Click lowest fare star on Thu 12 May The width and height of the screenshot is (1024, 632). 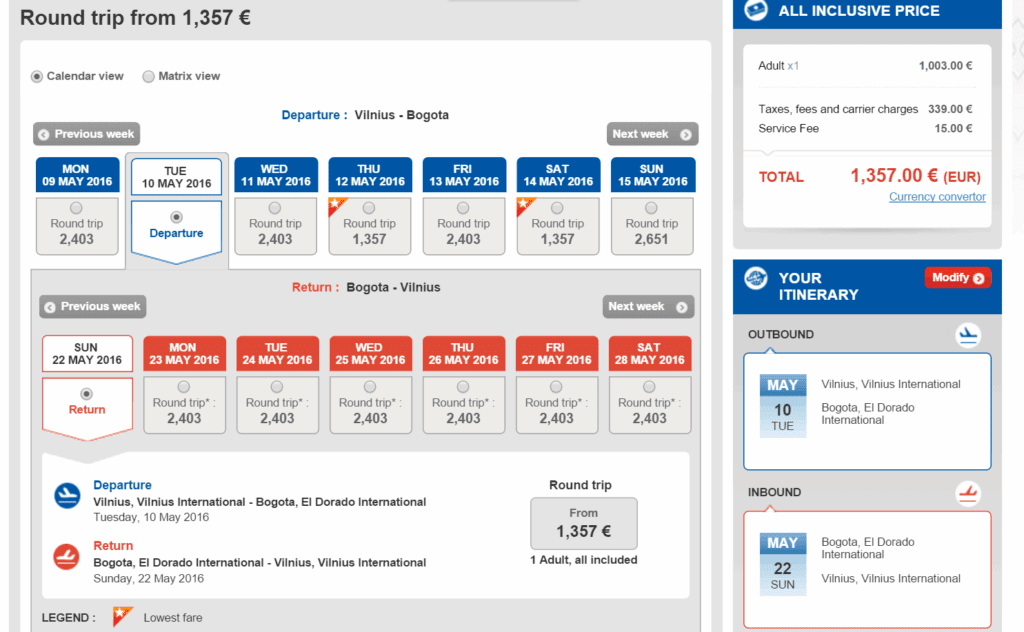[337, 207]
